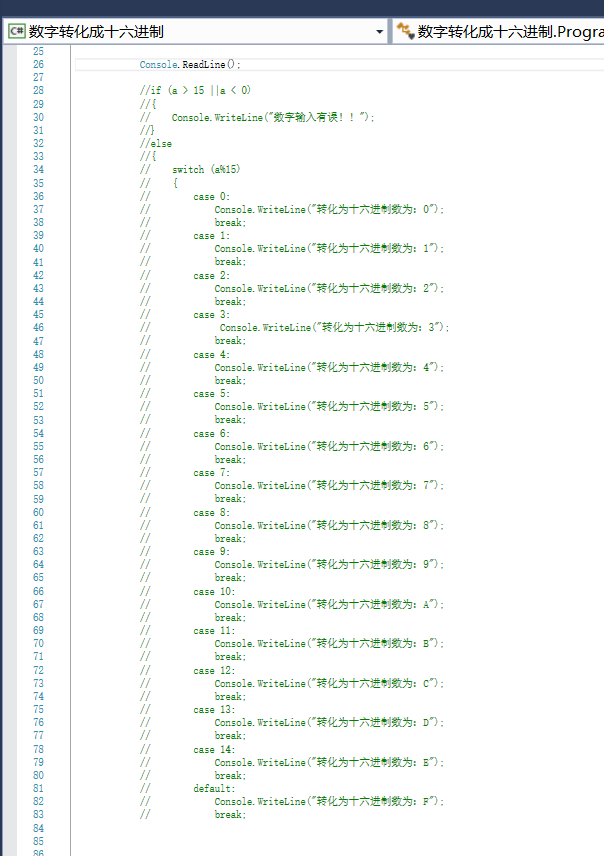Viewport: 604px width, 856px height.
Task: Click WriteLine outputting 转化为十六进制数为: 9
Action: tap(329, 564)
